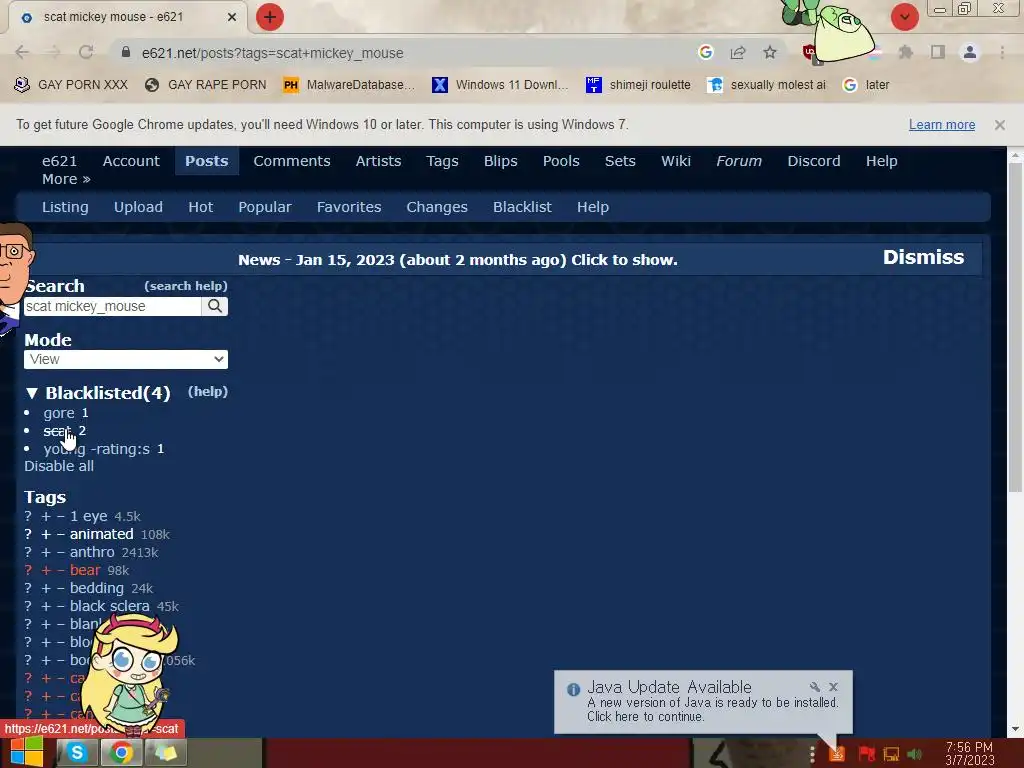Open the Popular posts link
1024x768 pixels.
pyautogui.click(x=264, y=207)
